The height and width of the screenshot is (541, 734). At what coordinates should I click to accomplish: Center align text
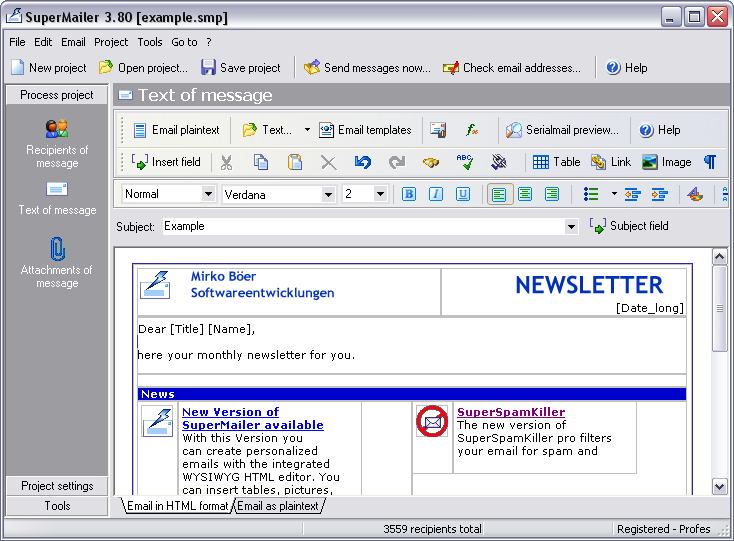525,194
